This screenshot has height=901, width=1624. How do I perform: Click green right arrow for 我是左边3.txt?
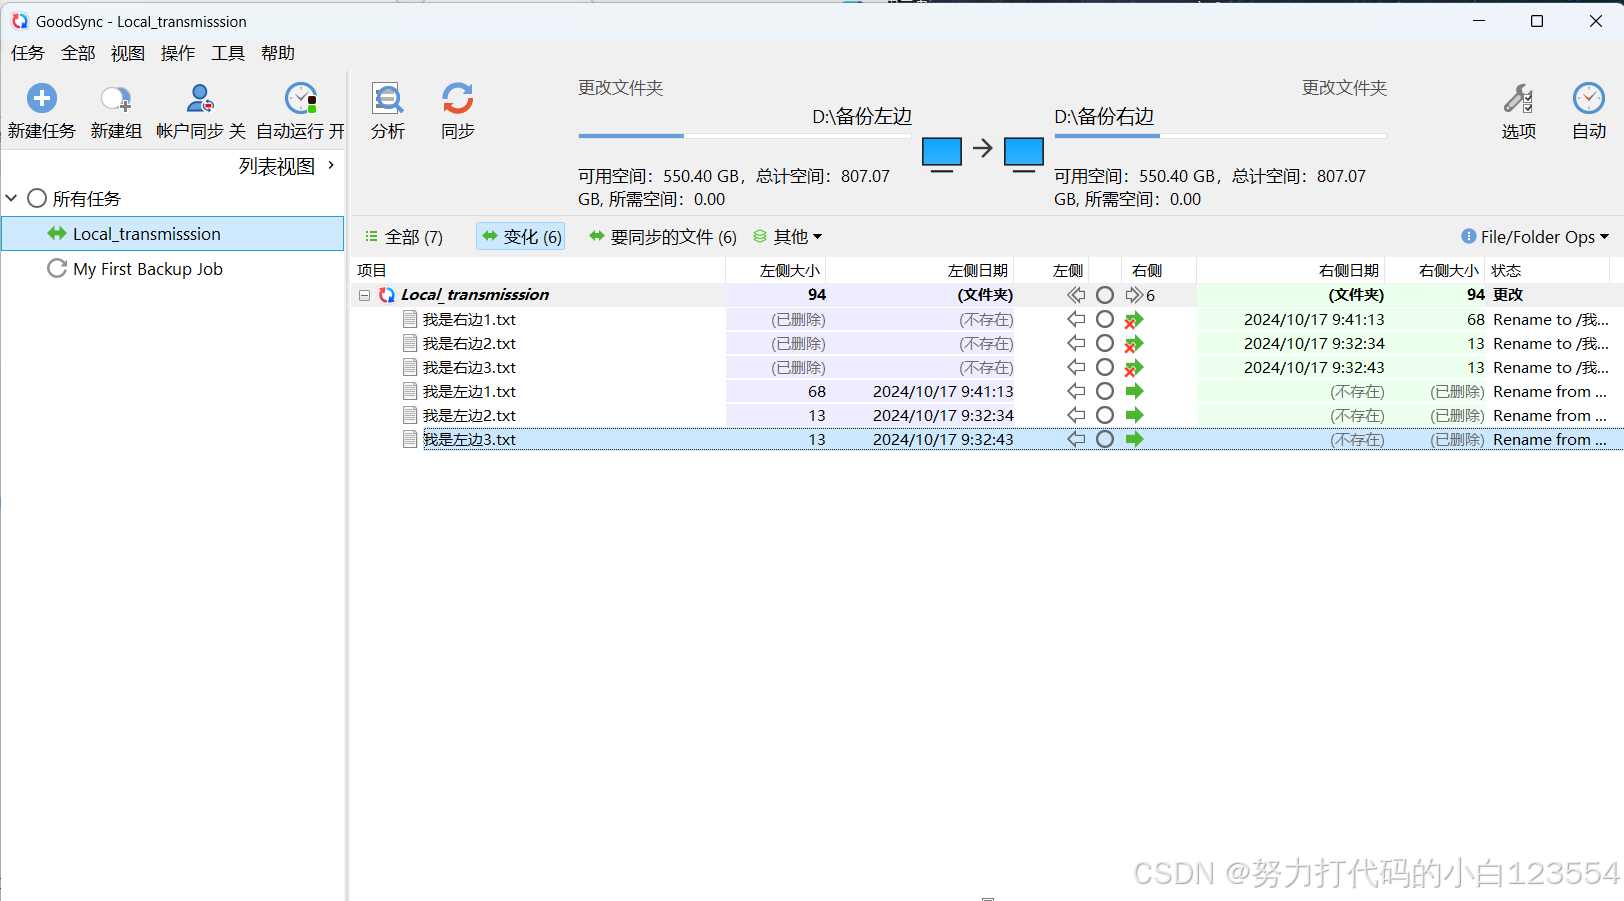(x=1134, y=439)
